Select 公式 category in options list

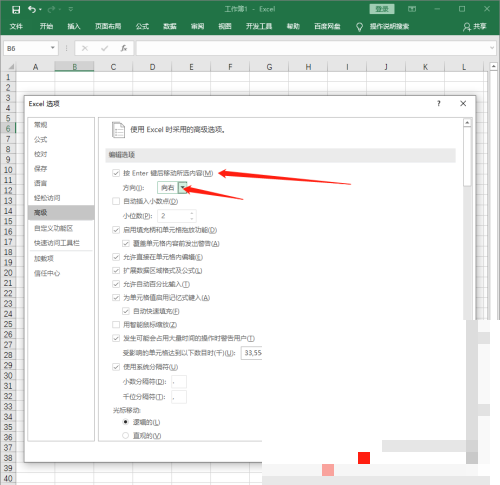tap(41, 139)
